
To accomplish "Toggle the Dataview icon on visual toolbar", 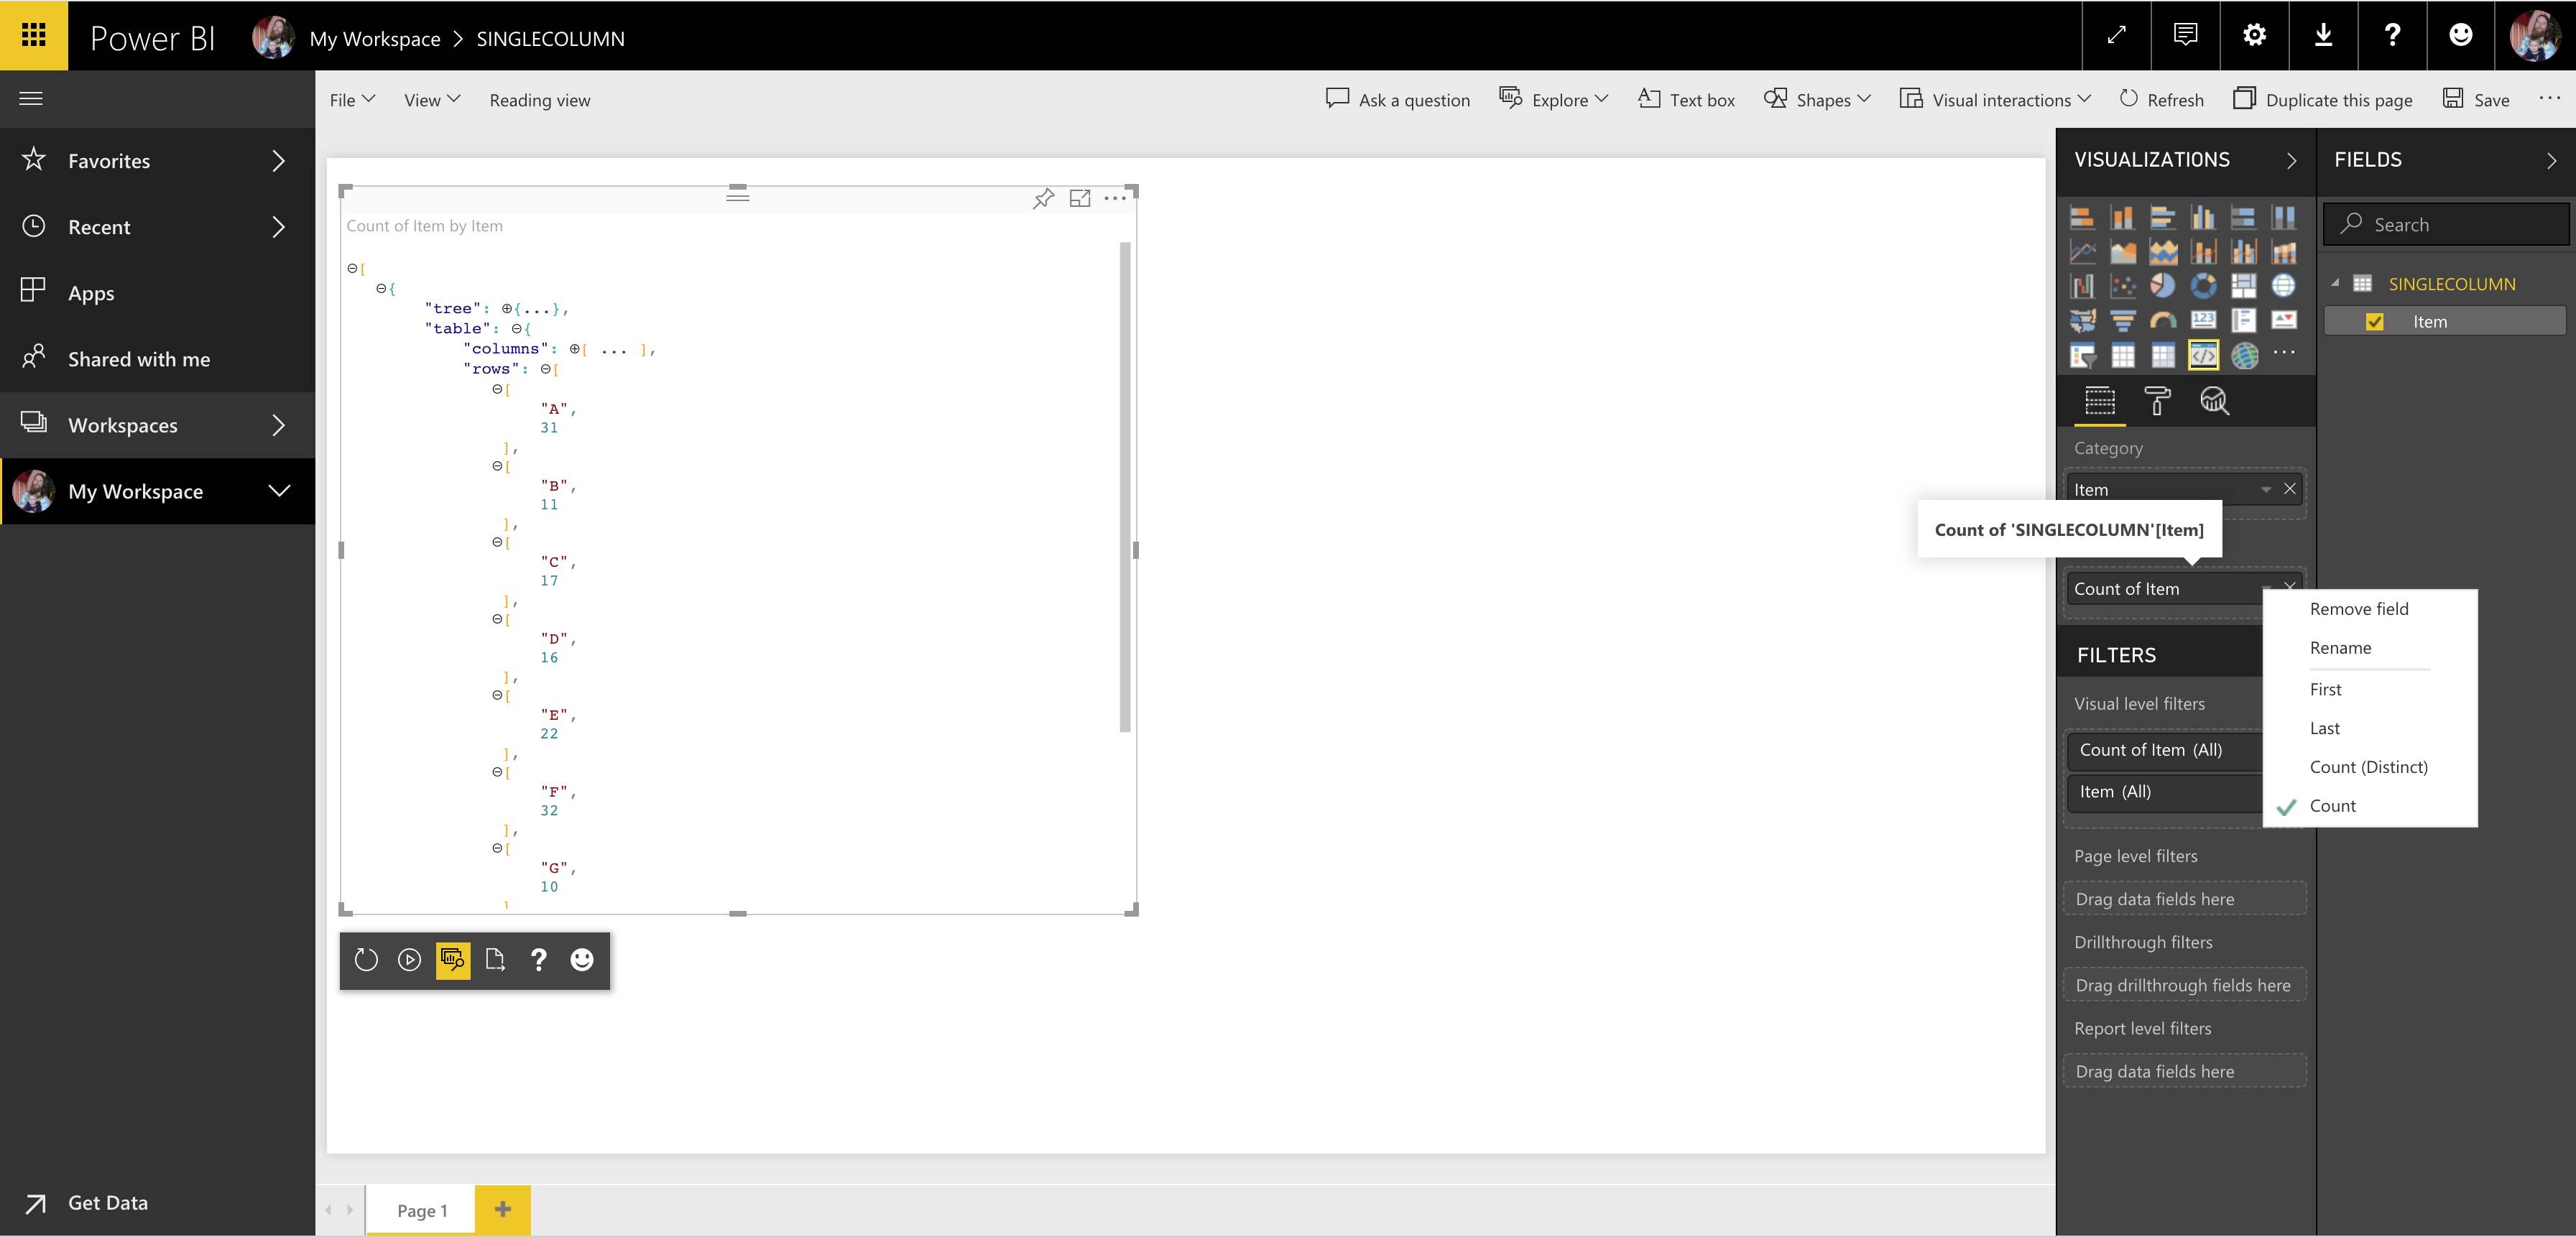I will (453, 960).
